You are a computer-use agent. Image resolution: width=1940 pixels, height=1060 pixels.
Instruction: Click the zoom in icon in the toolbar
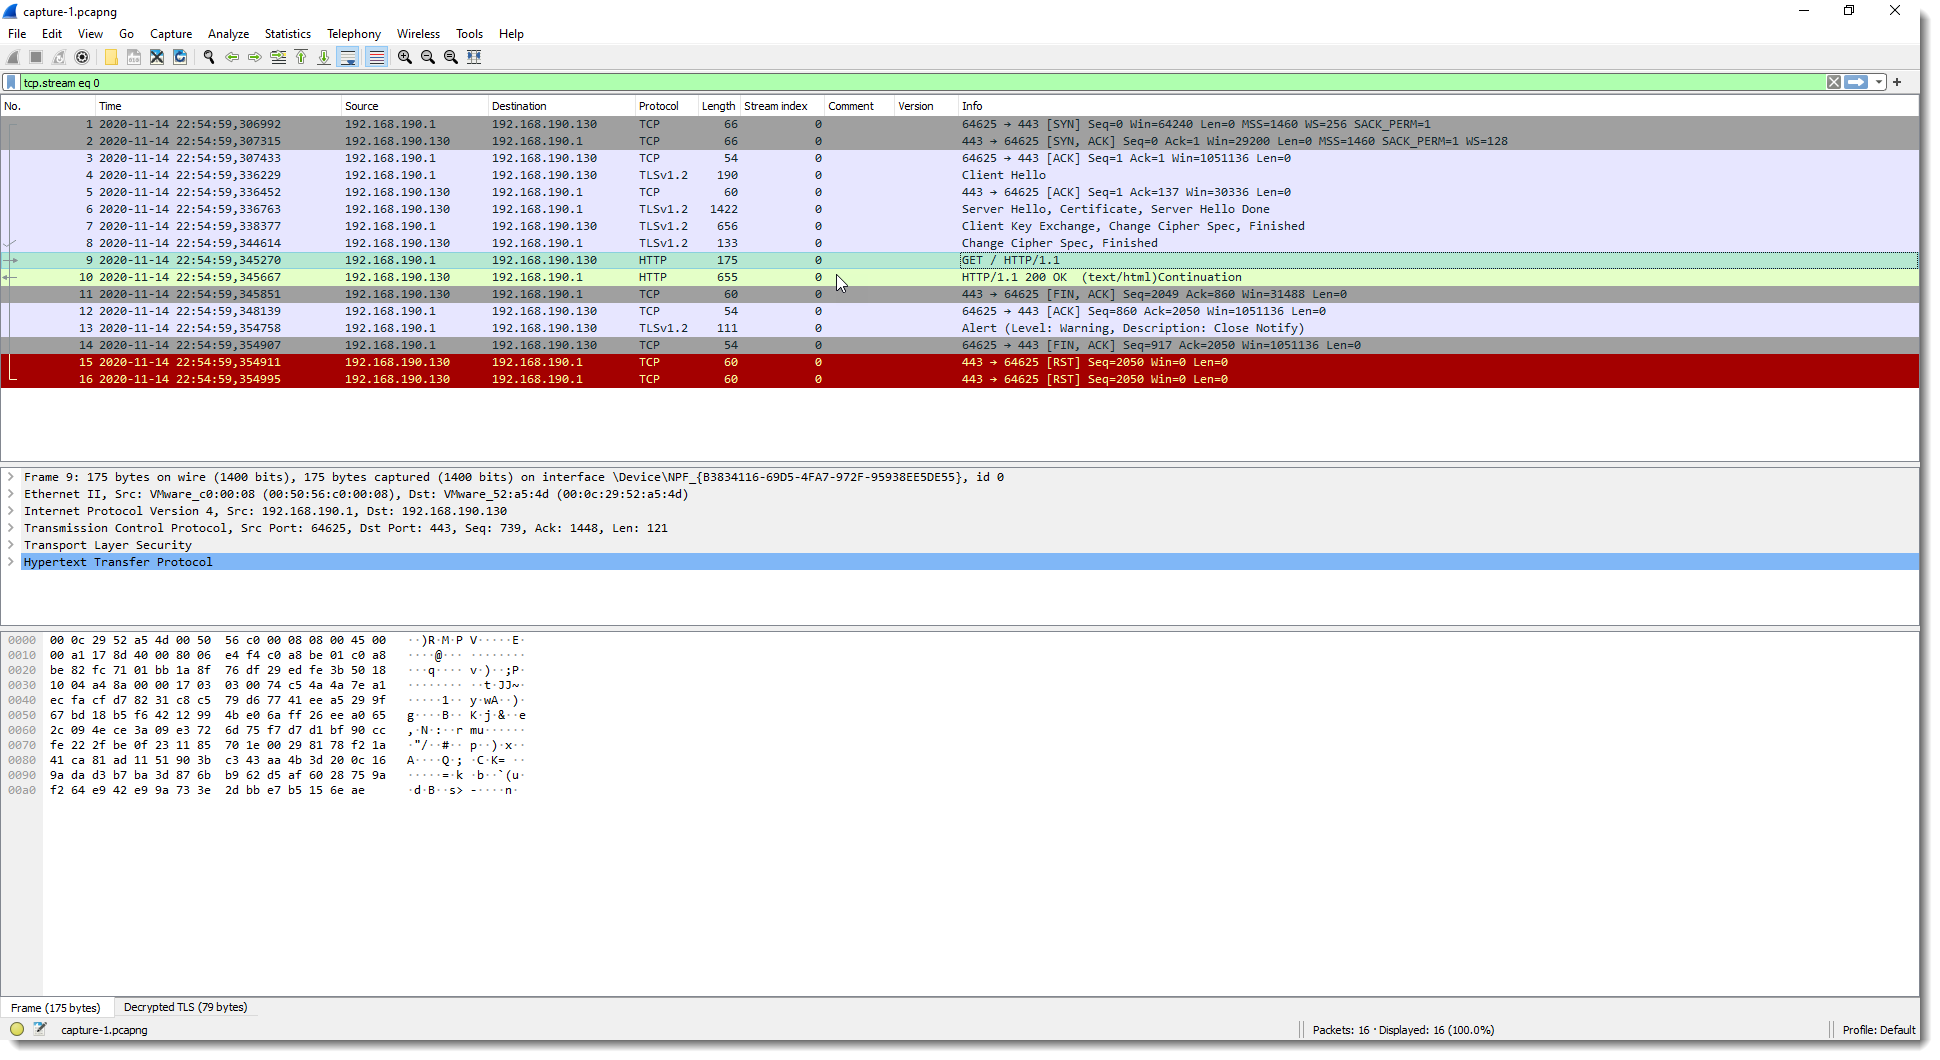pos(405,57)
